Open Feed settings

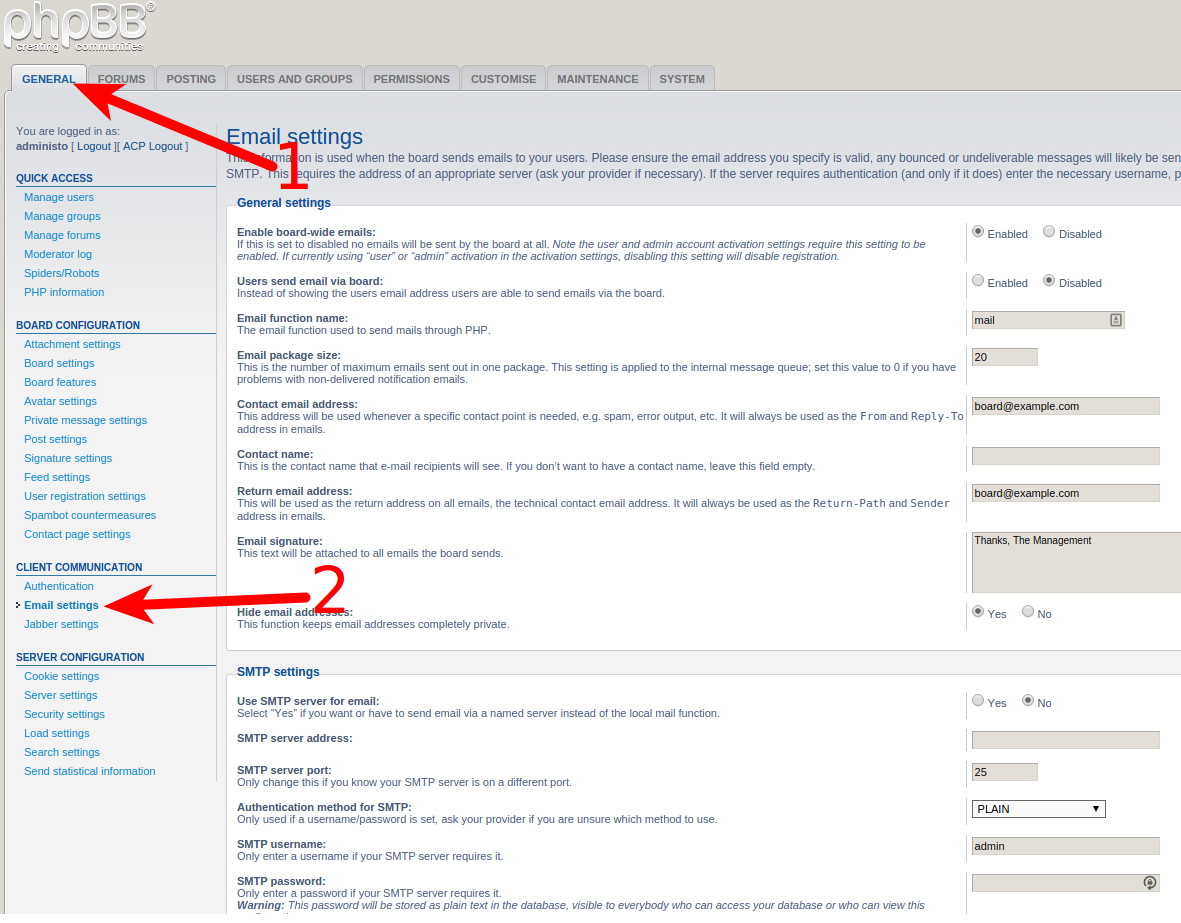tap(56, 477)
